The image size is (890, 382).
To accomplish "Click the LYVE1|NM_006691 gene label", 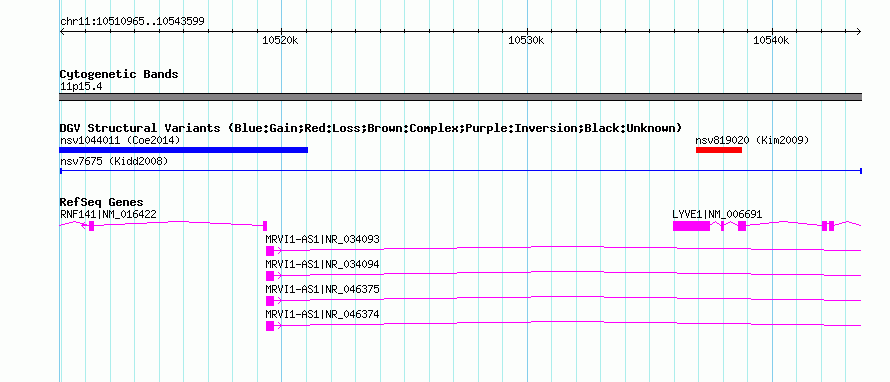I will [x=717, y=214].
